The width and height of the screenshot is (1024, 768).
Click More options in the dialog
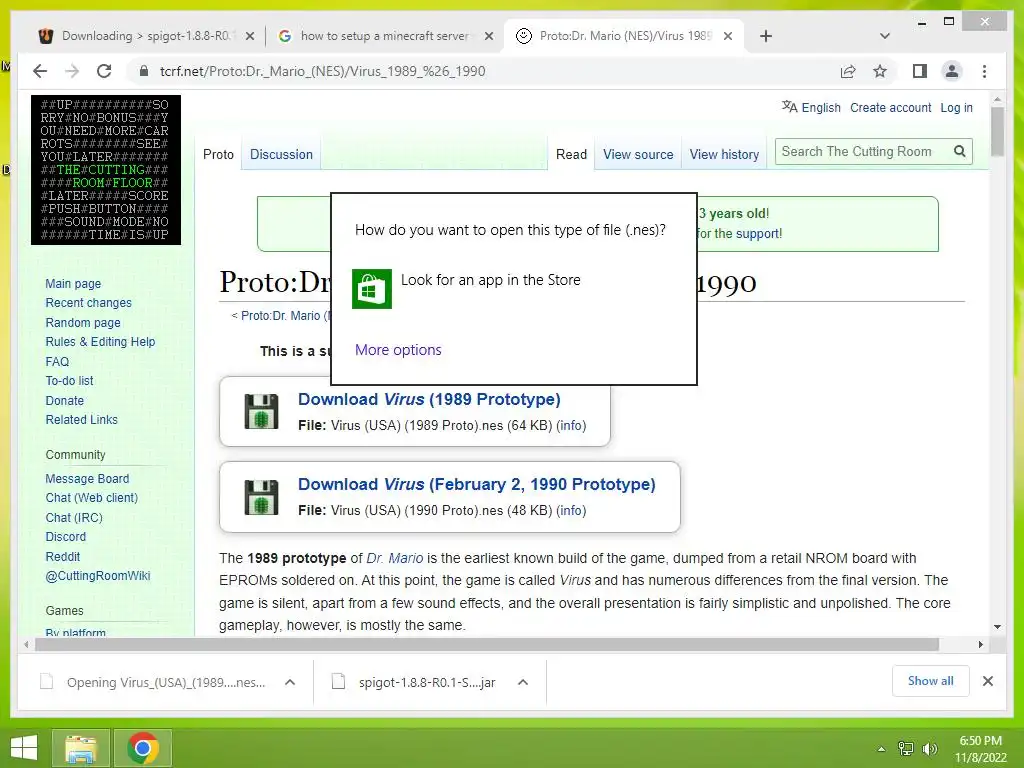pos(398,350)
